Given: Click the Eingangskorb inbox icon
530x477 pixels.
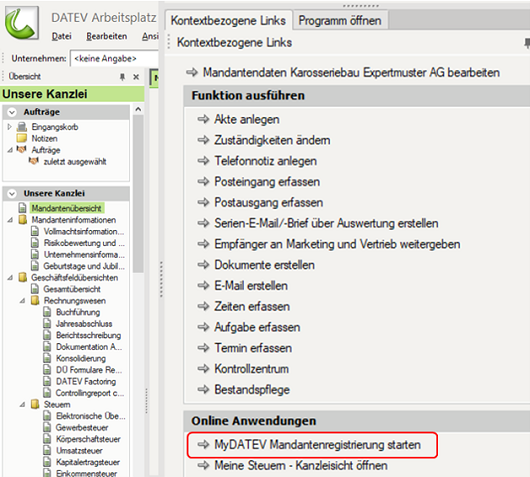Looking at the screenshot, I should coord(22,127).
